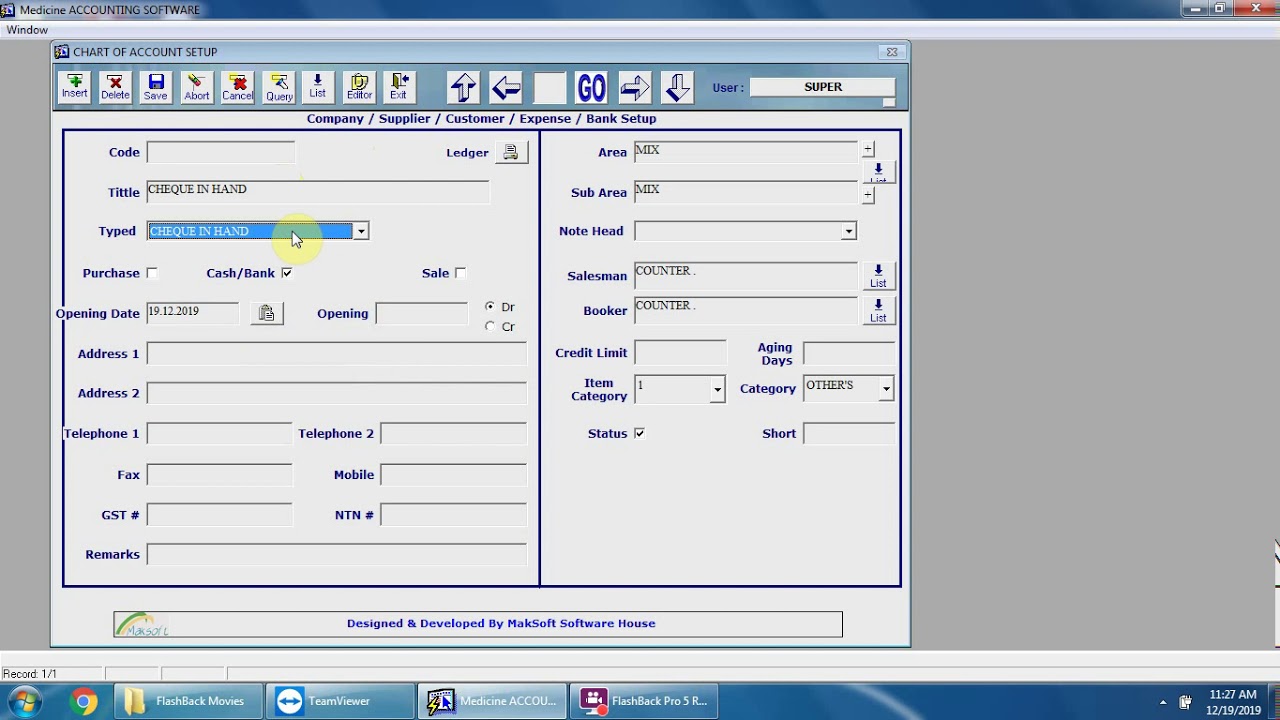Click the NTN # field
Image resolution: width=1280 pixels, height=720 pixels.
point(453,515)
